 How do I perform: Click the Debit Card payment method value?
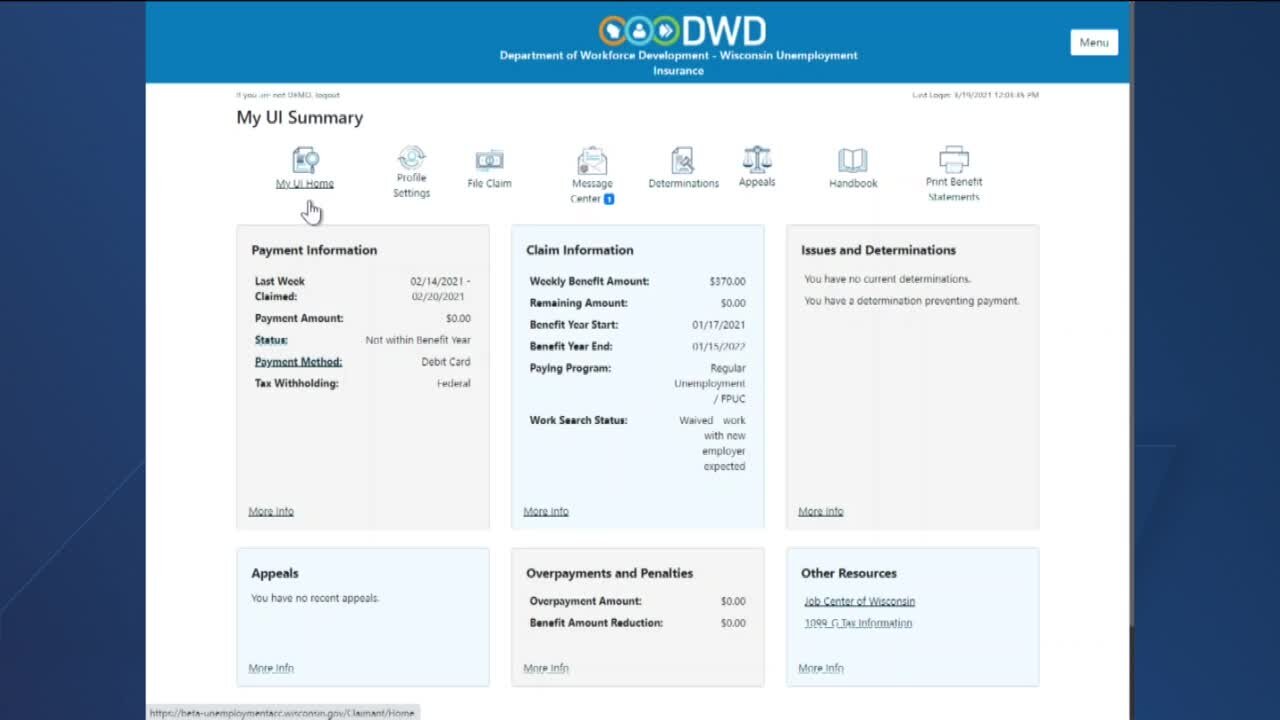(446, 362)
